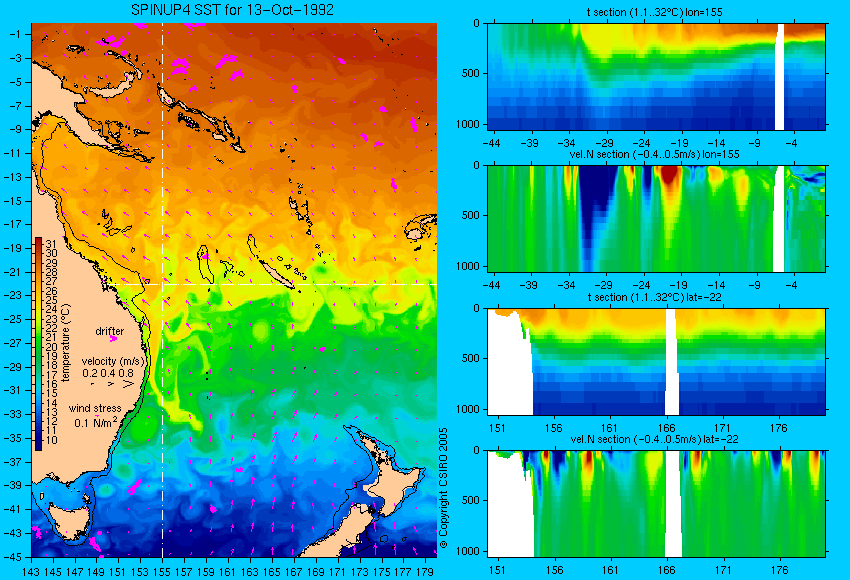
Task: Click the vertical temperature (°C) color bar label
Action: point(66,343)
